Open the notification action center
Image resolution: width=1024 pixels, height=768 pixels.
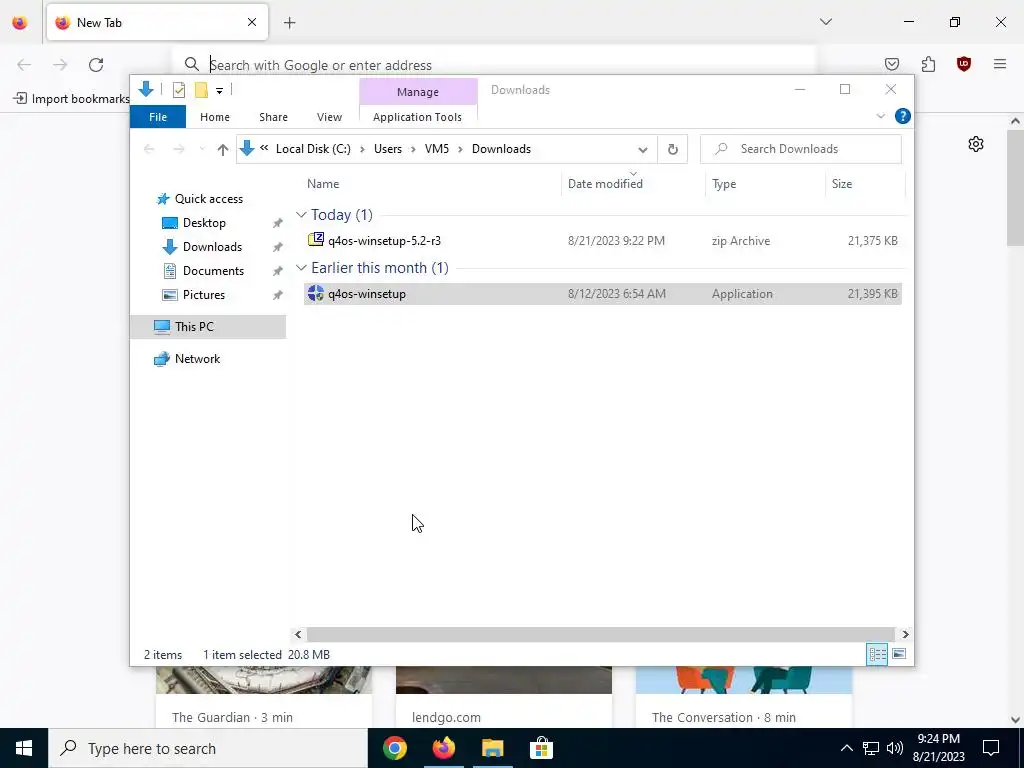(991, 748)
